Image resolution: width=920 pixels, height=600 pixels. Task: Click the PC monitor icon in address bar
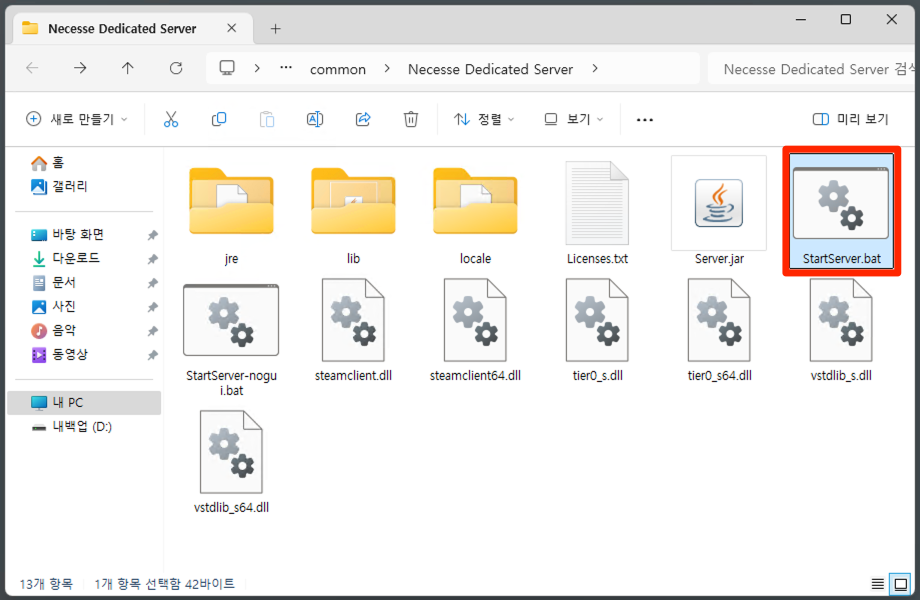pos(227,68)
